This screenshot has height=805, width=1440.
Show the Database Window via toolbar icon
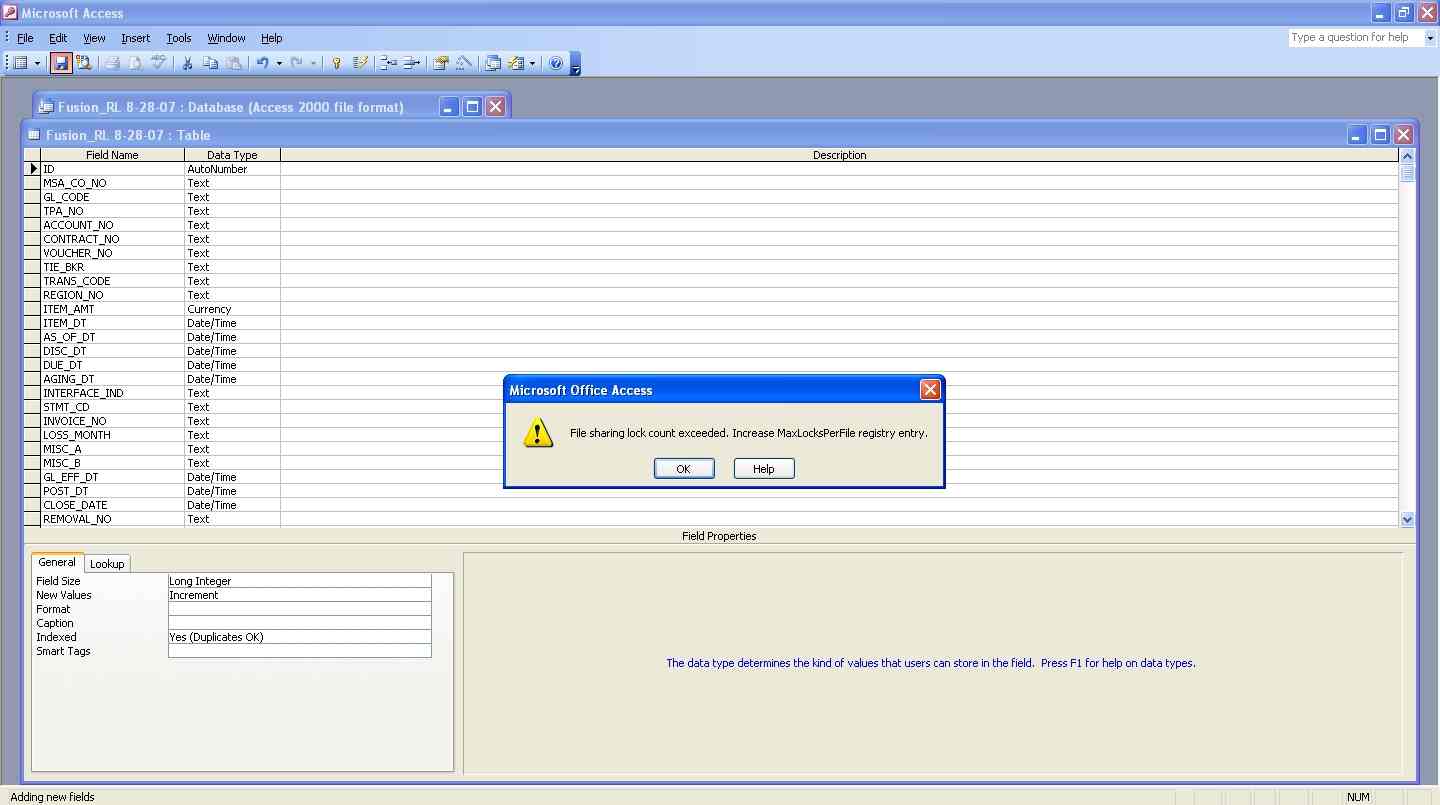click(493, 63)
